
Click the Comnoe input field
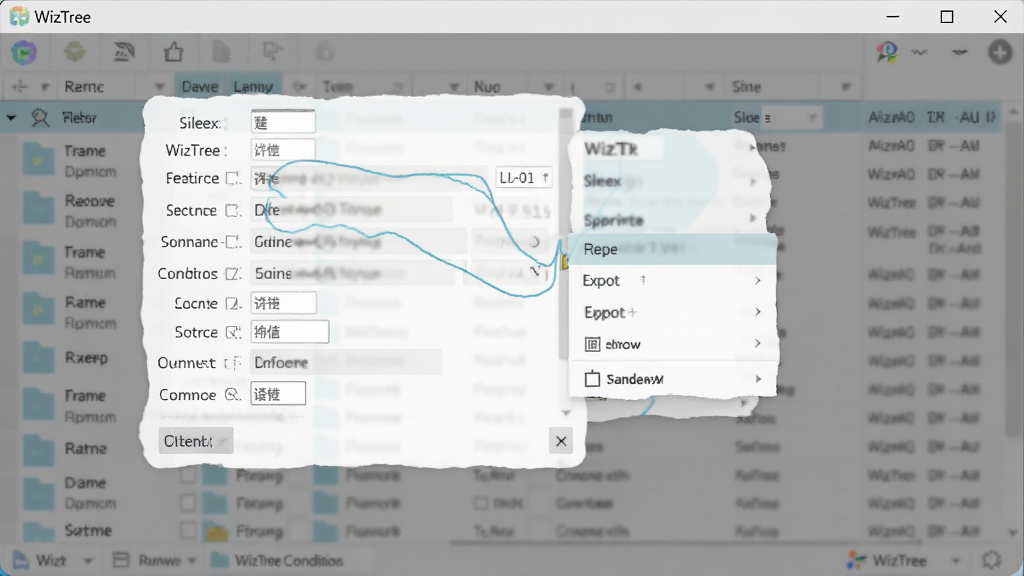click(x=278, y=394)
